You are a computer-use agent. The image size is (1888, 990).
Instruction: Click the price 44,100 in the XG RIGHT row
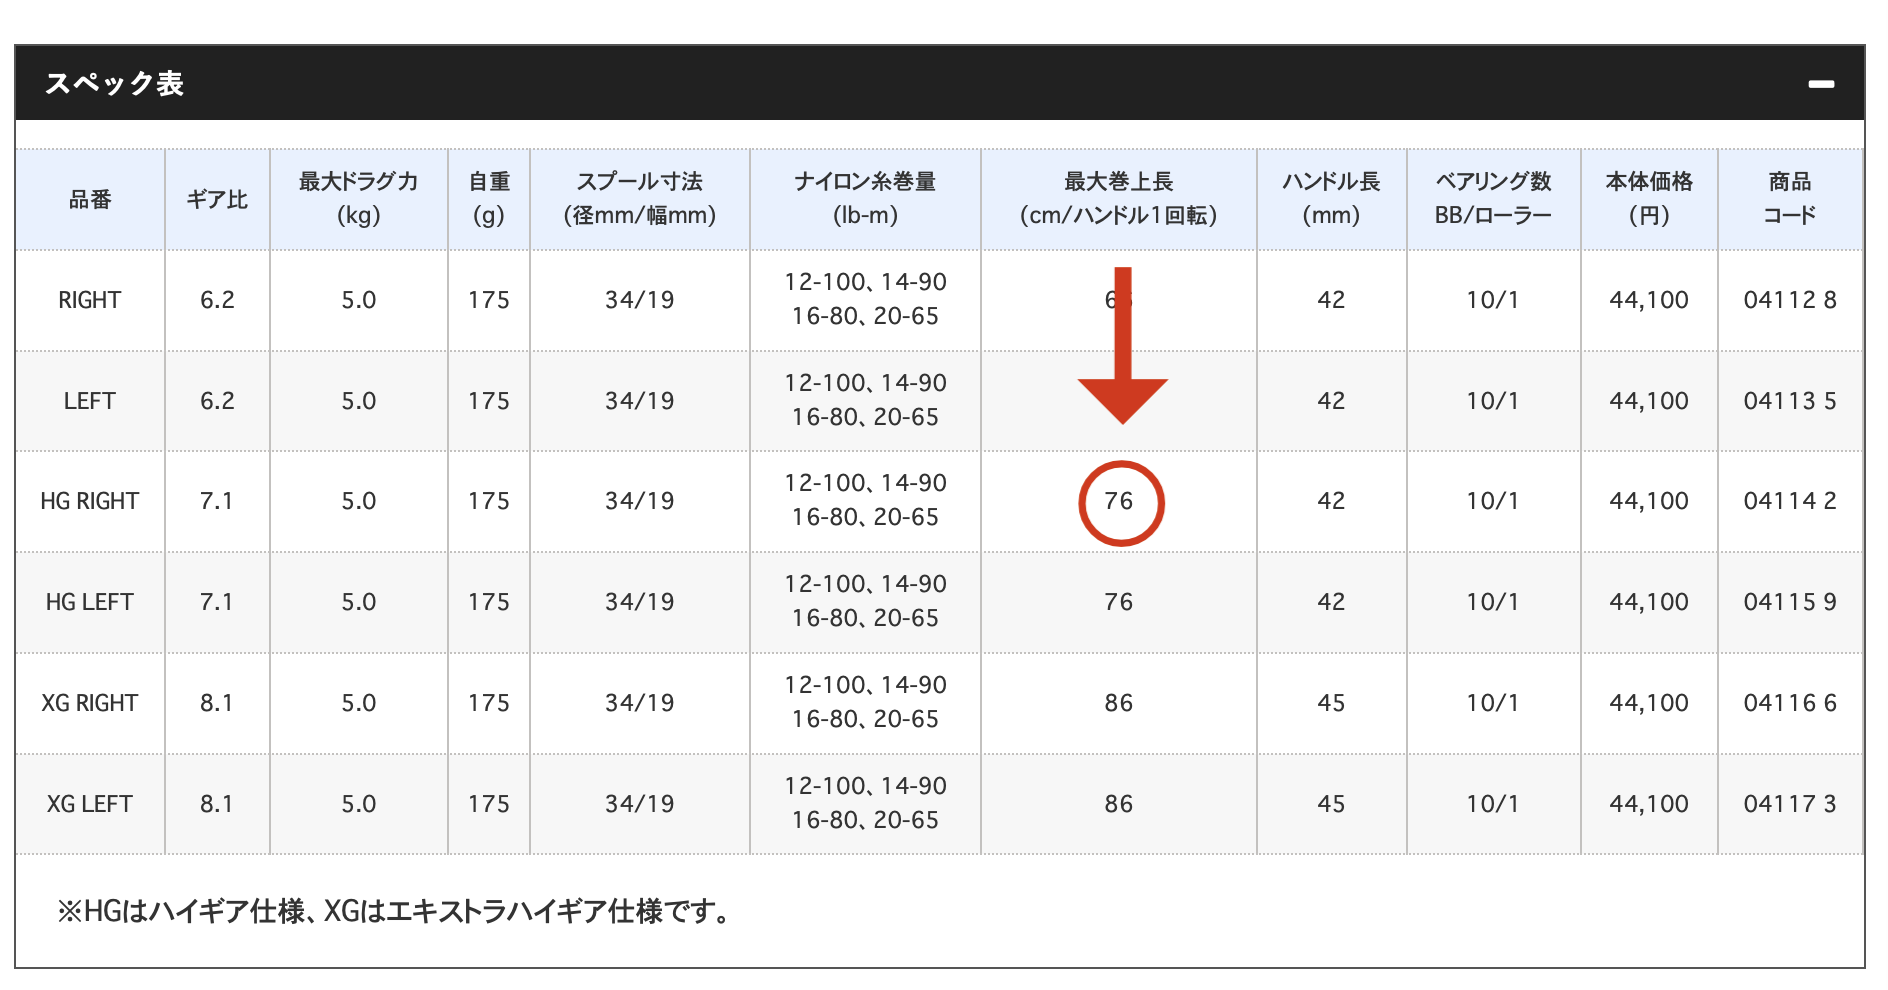click(1649, 702)
